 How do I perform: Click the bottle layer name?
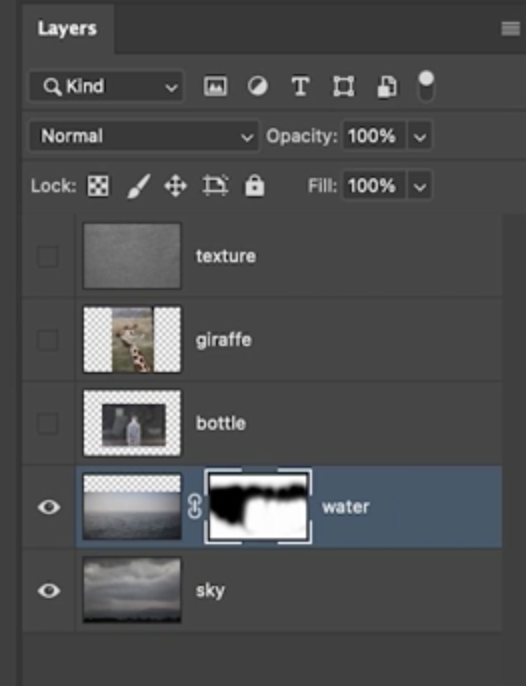point(221,424)
